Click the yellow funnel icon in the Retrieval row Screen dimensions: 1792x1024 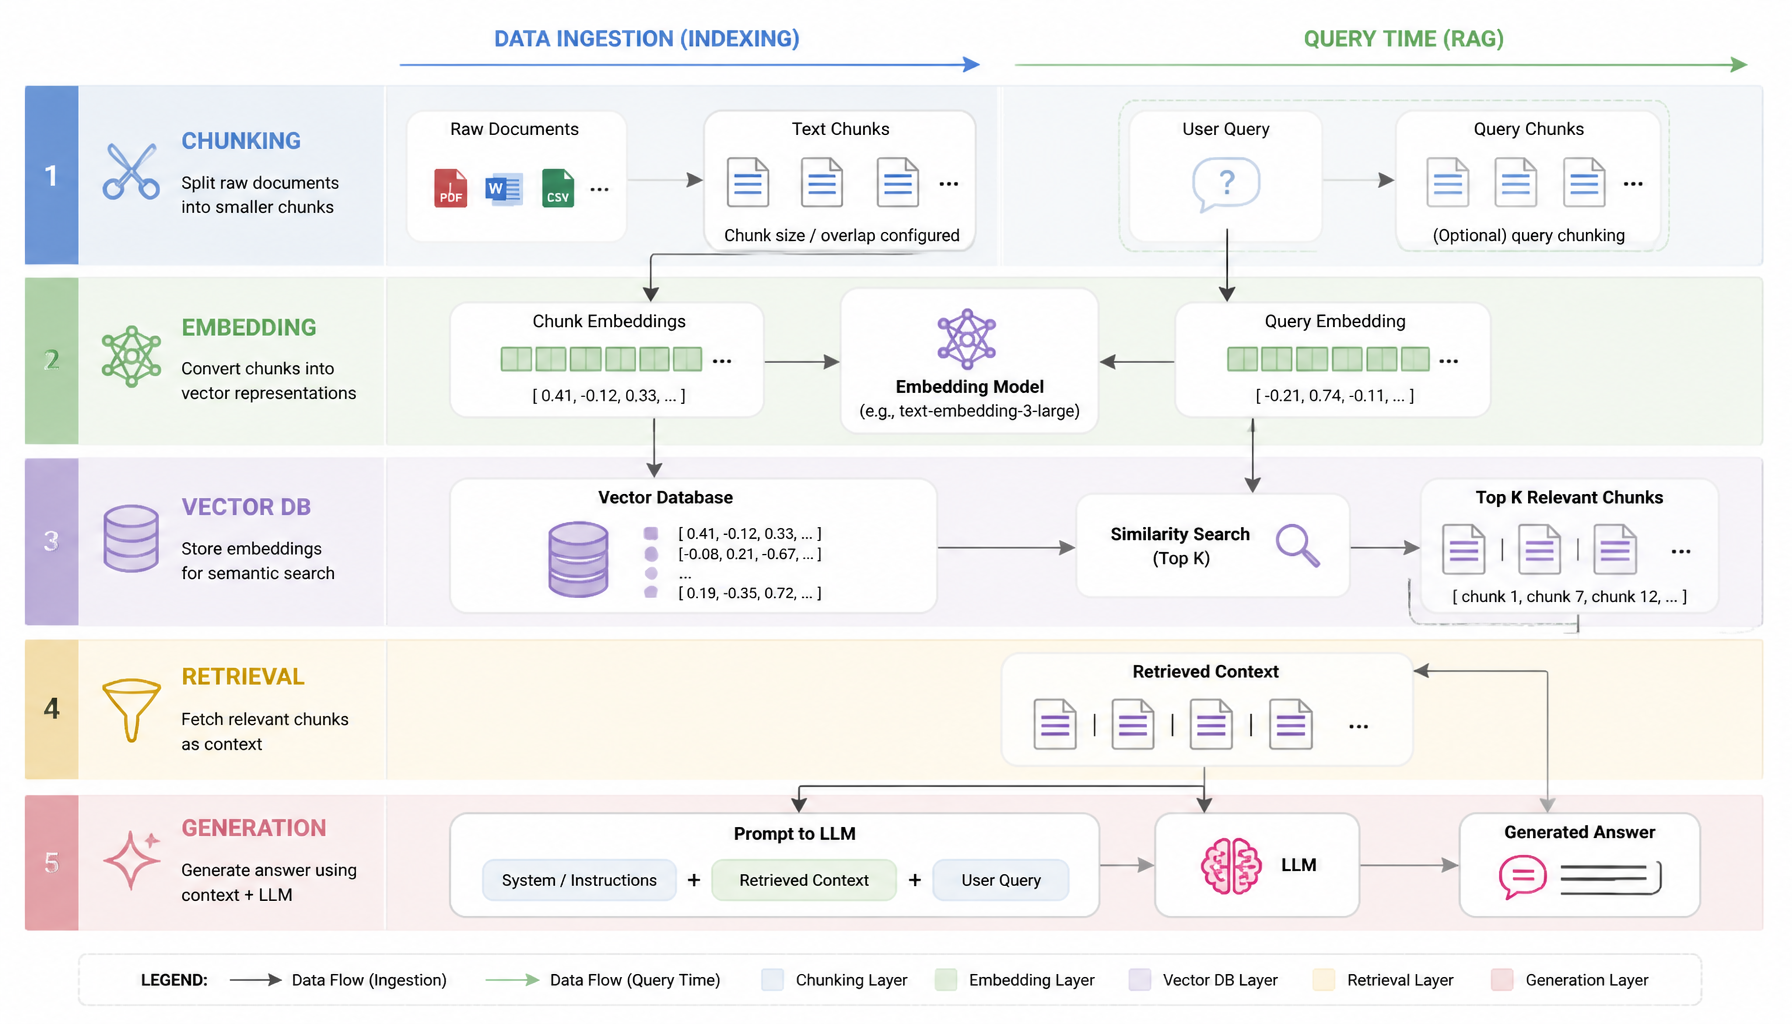(x=131, y=710)
